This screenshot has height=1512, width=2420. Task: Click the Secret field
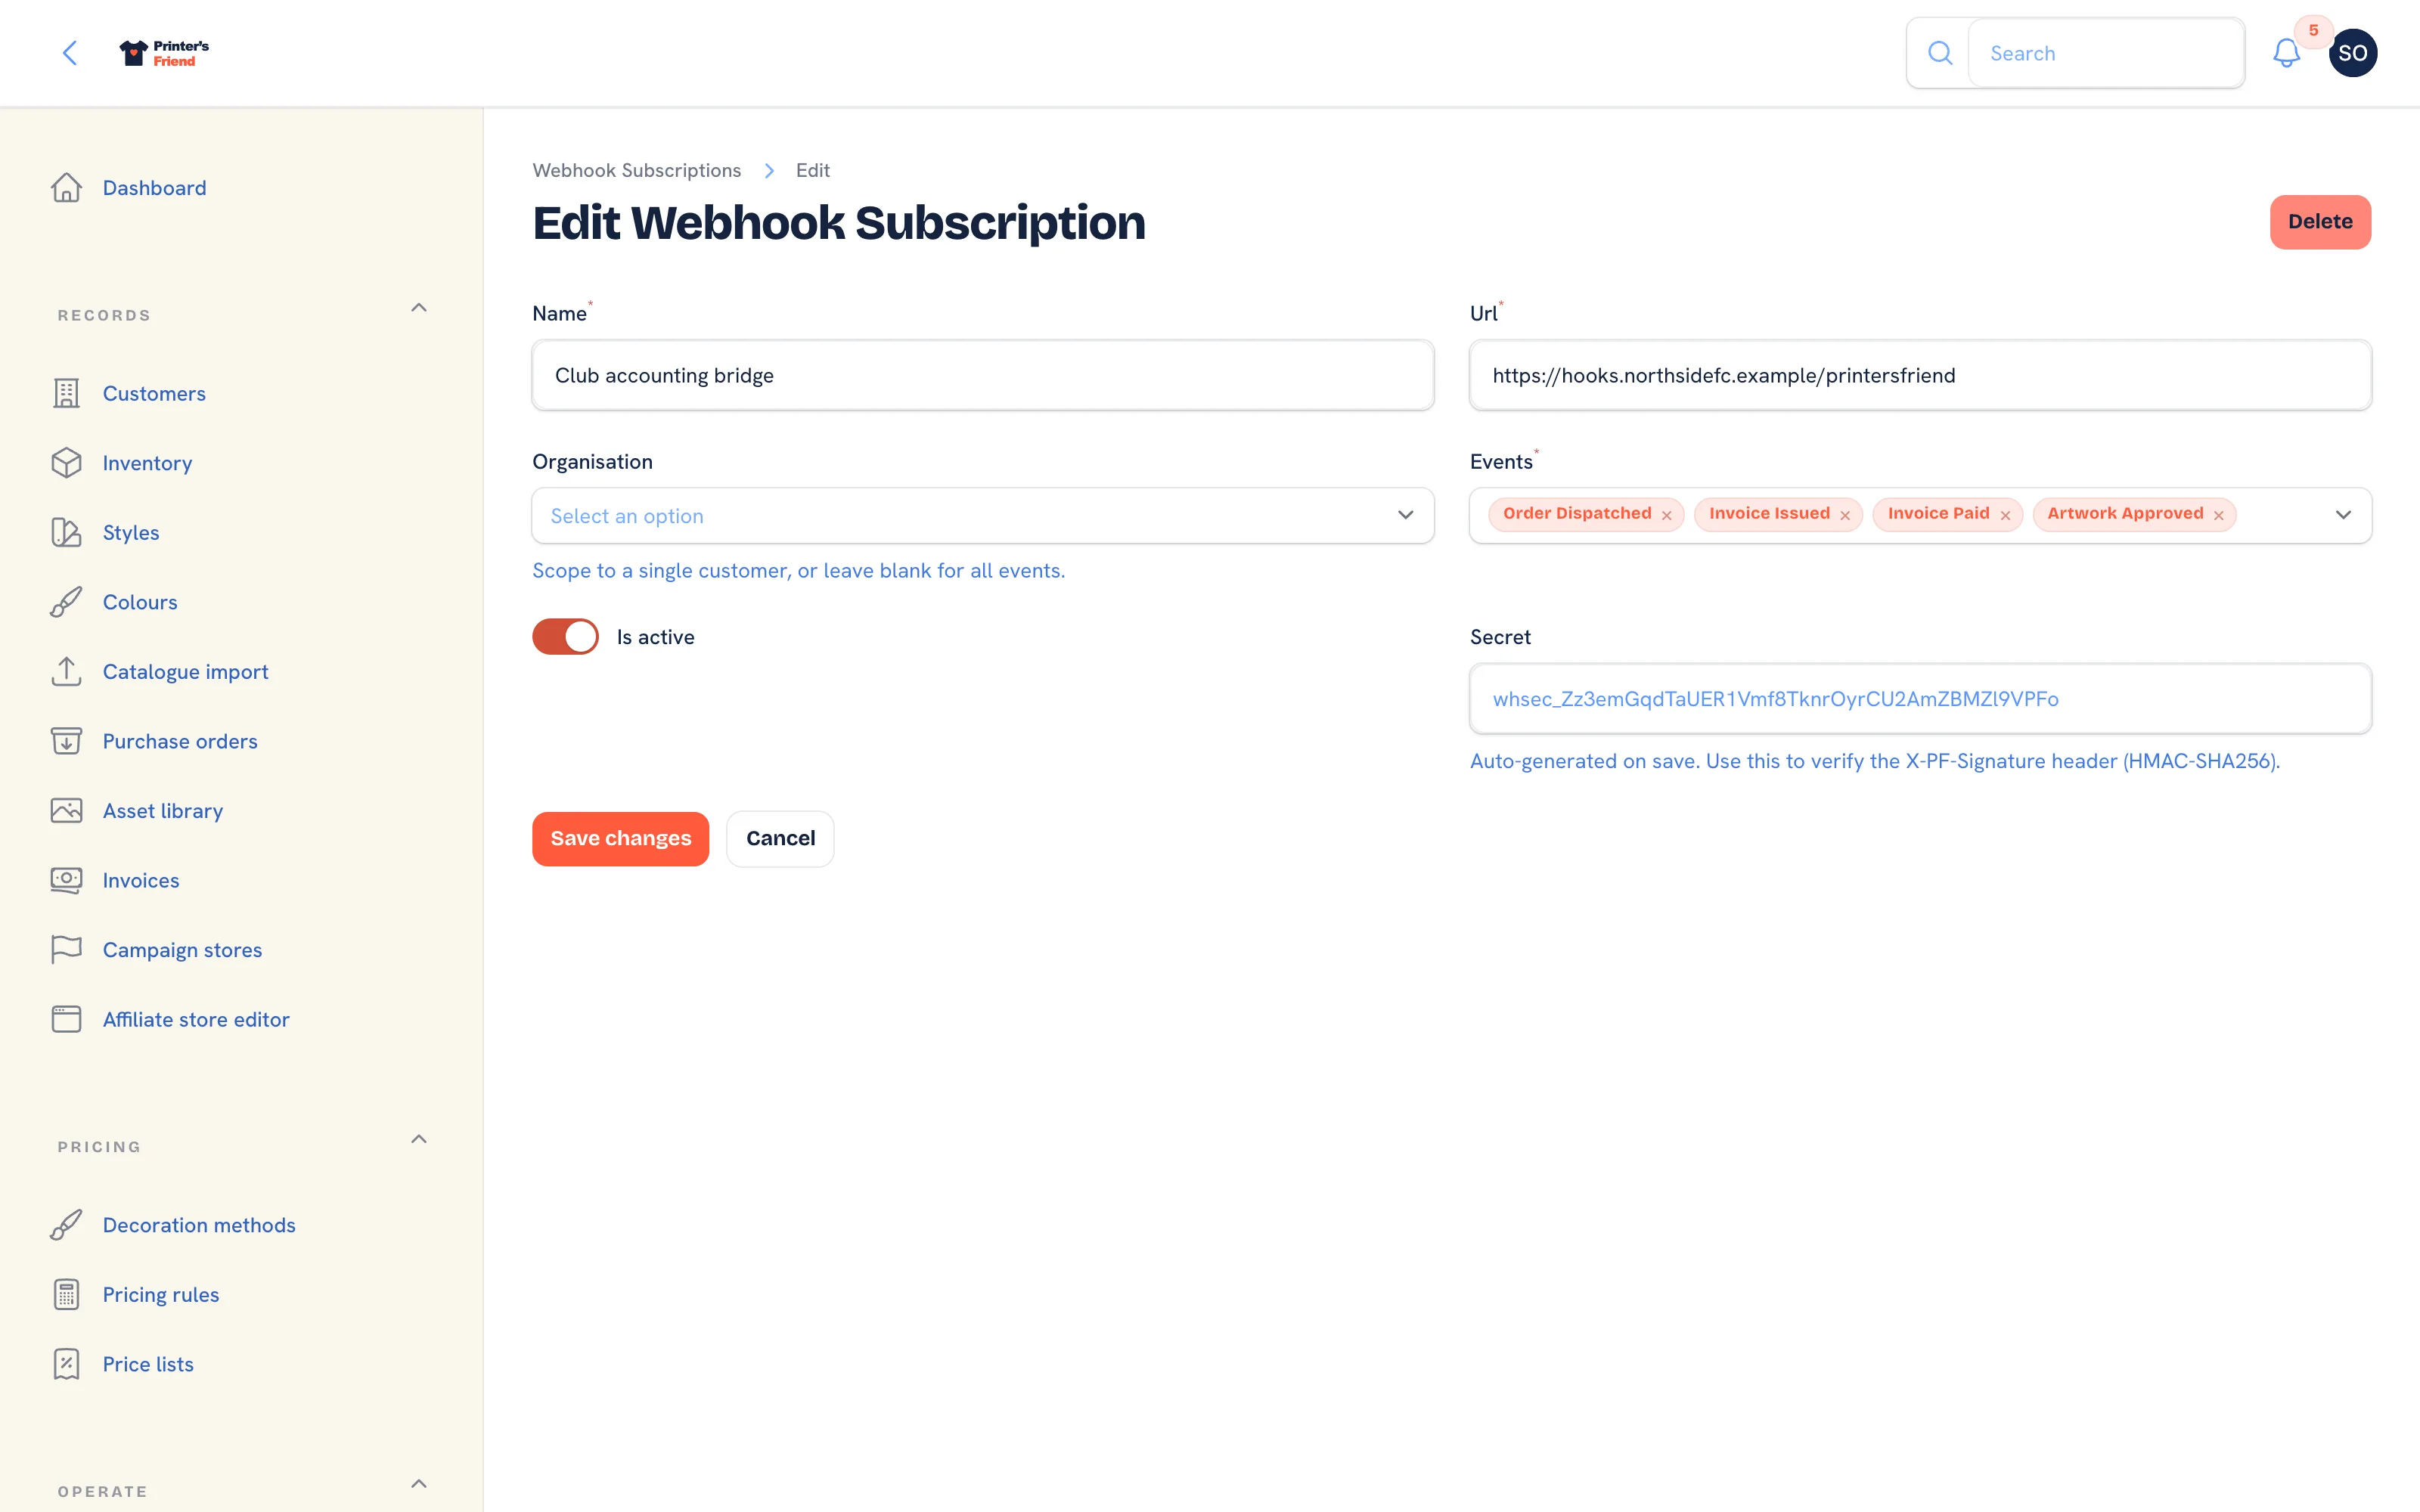[1920, 699]
